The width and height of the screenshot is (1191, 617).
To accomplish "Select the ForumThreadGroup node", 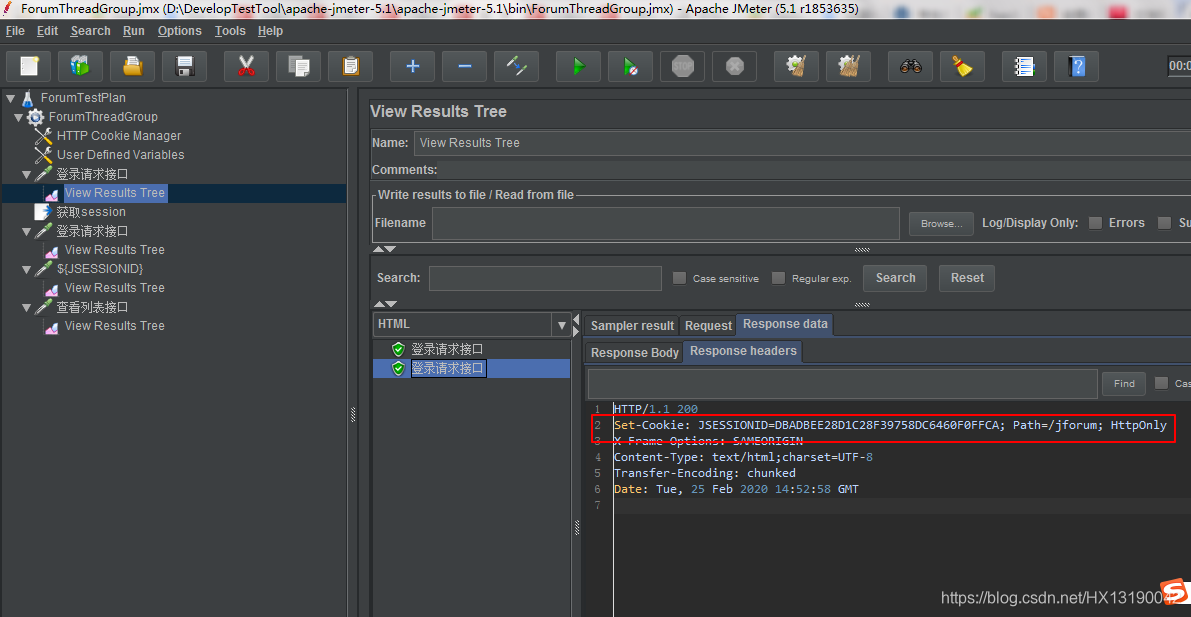I will pyautogui.click(x=103, y=117).
